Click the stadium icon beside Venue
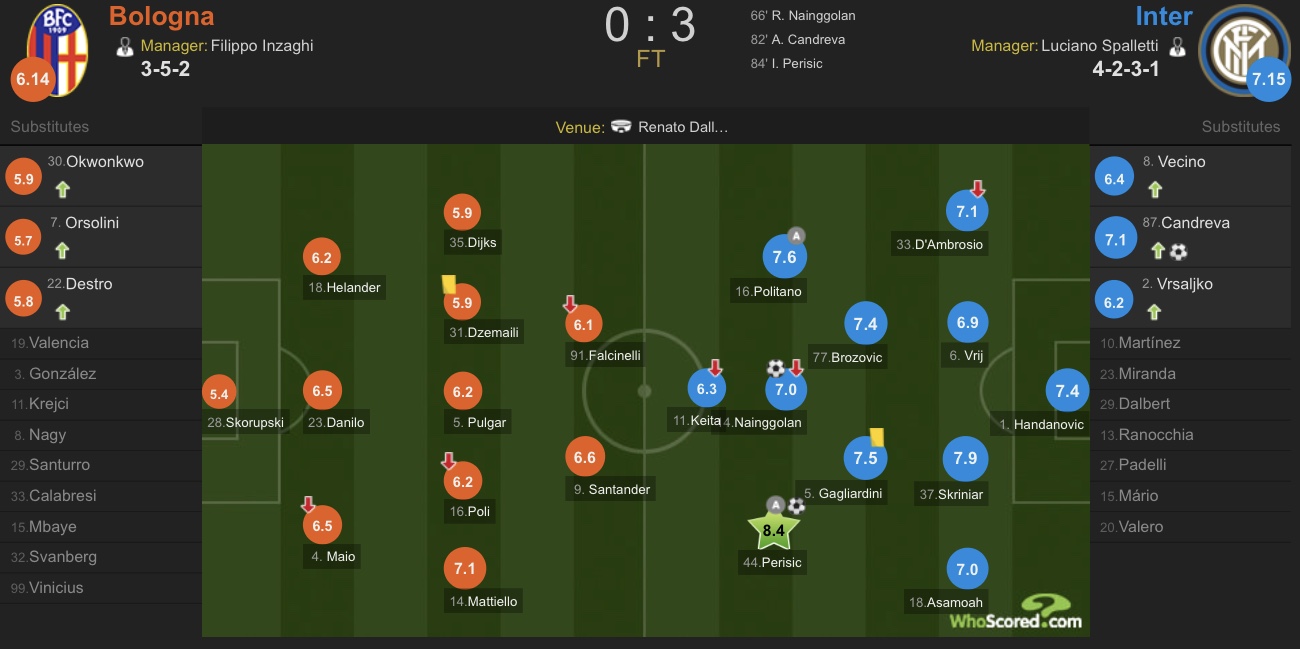 tap(621, 127)
